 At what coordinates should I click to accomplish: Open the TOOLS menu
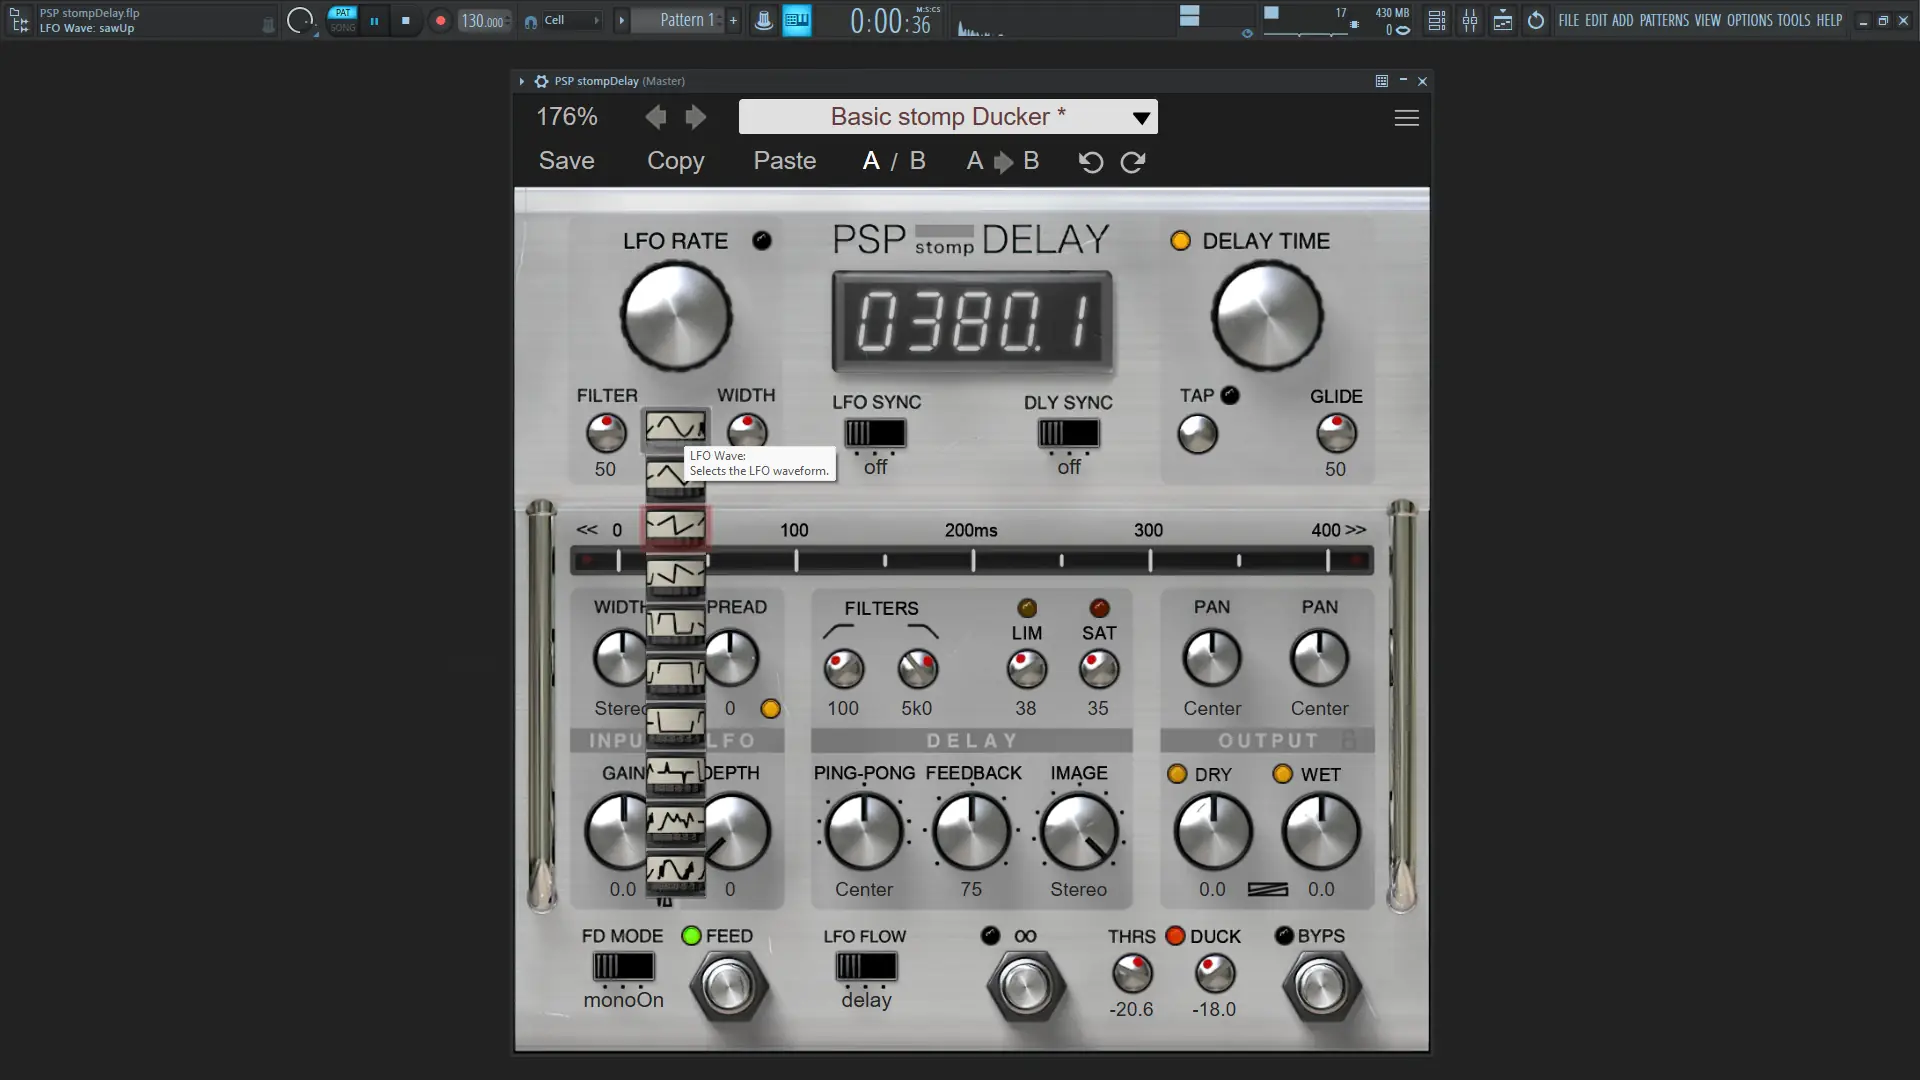1793,20
